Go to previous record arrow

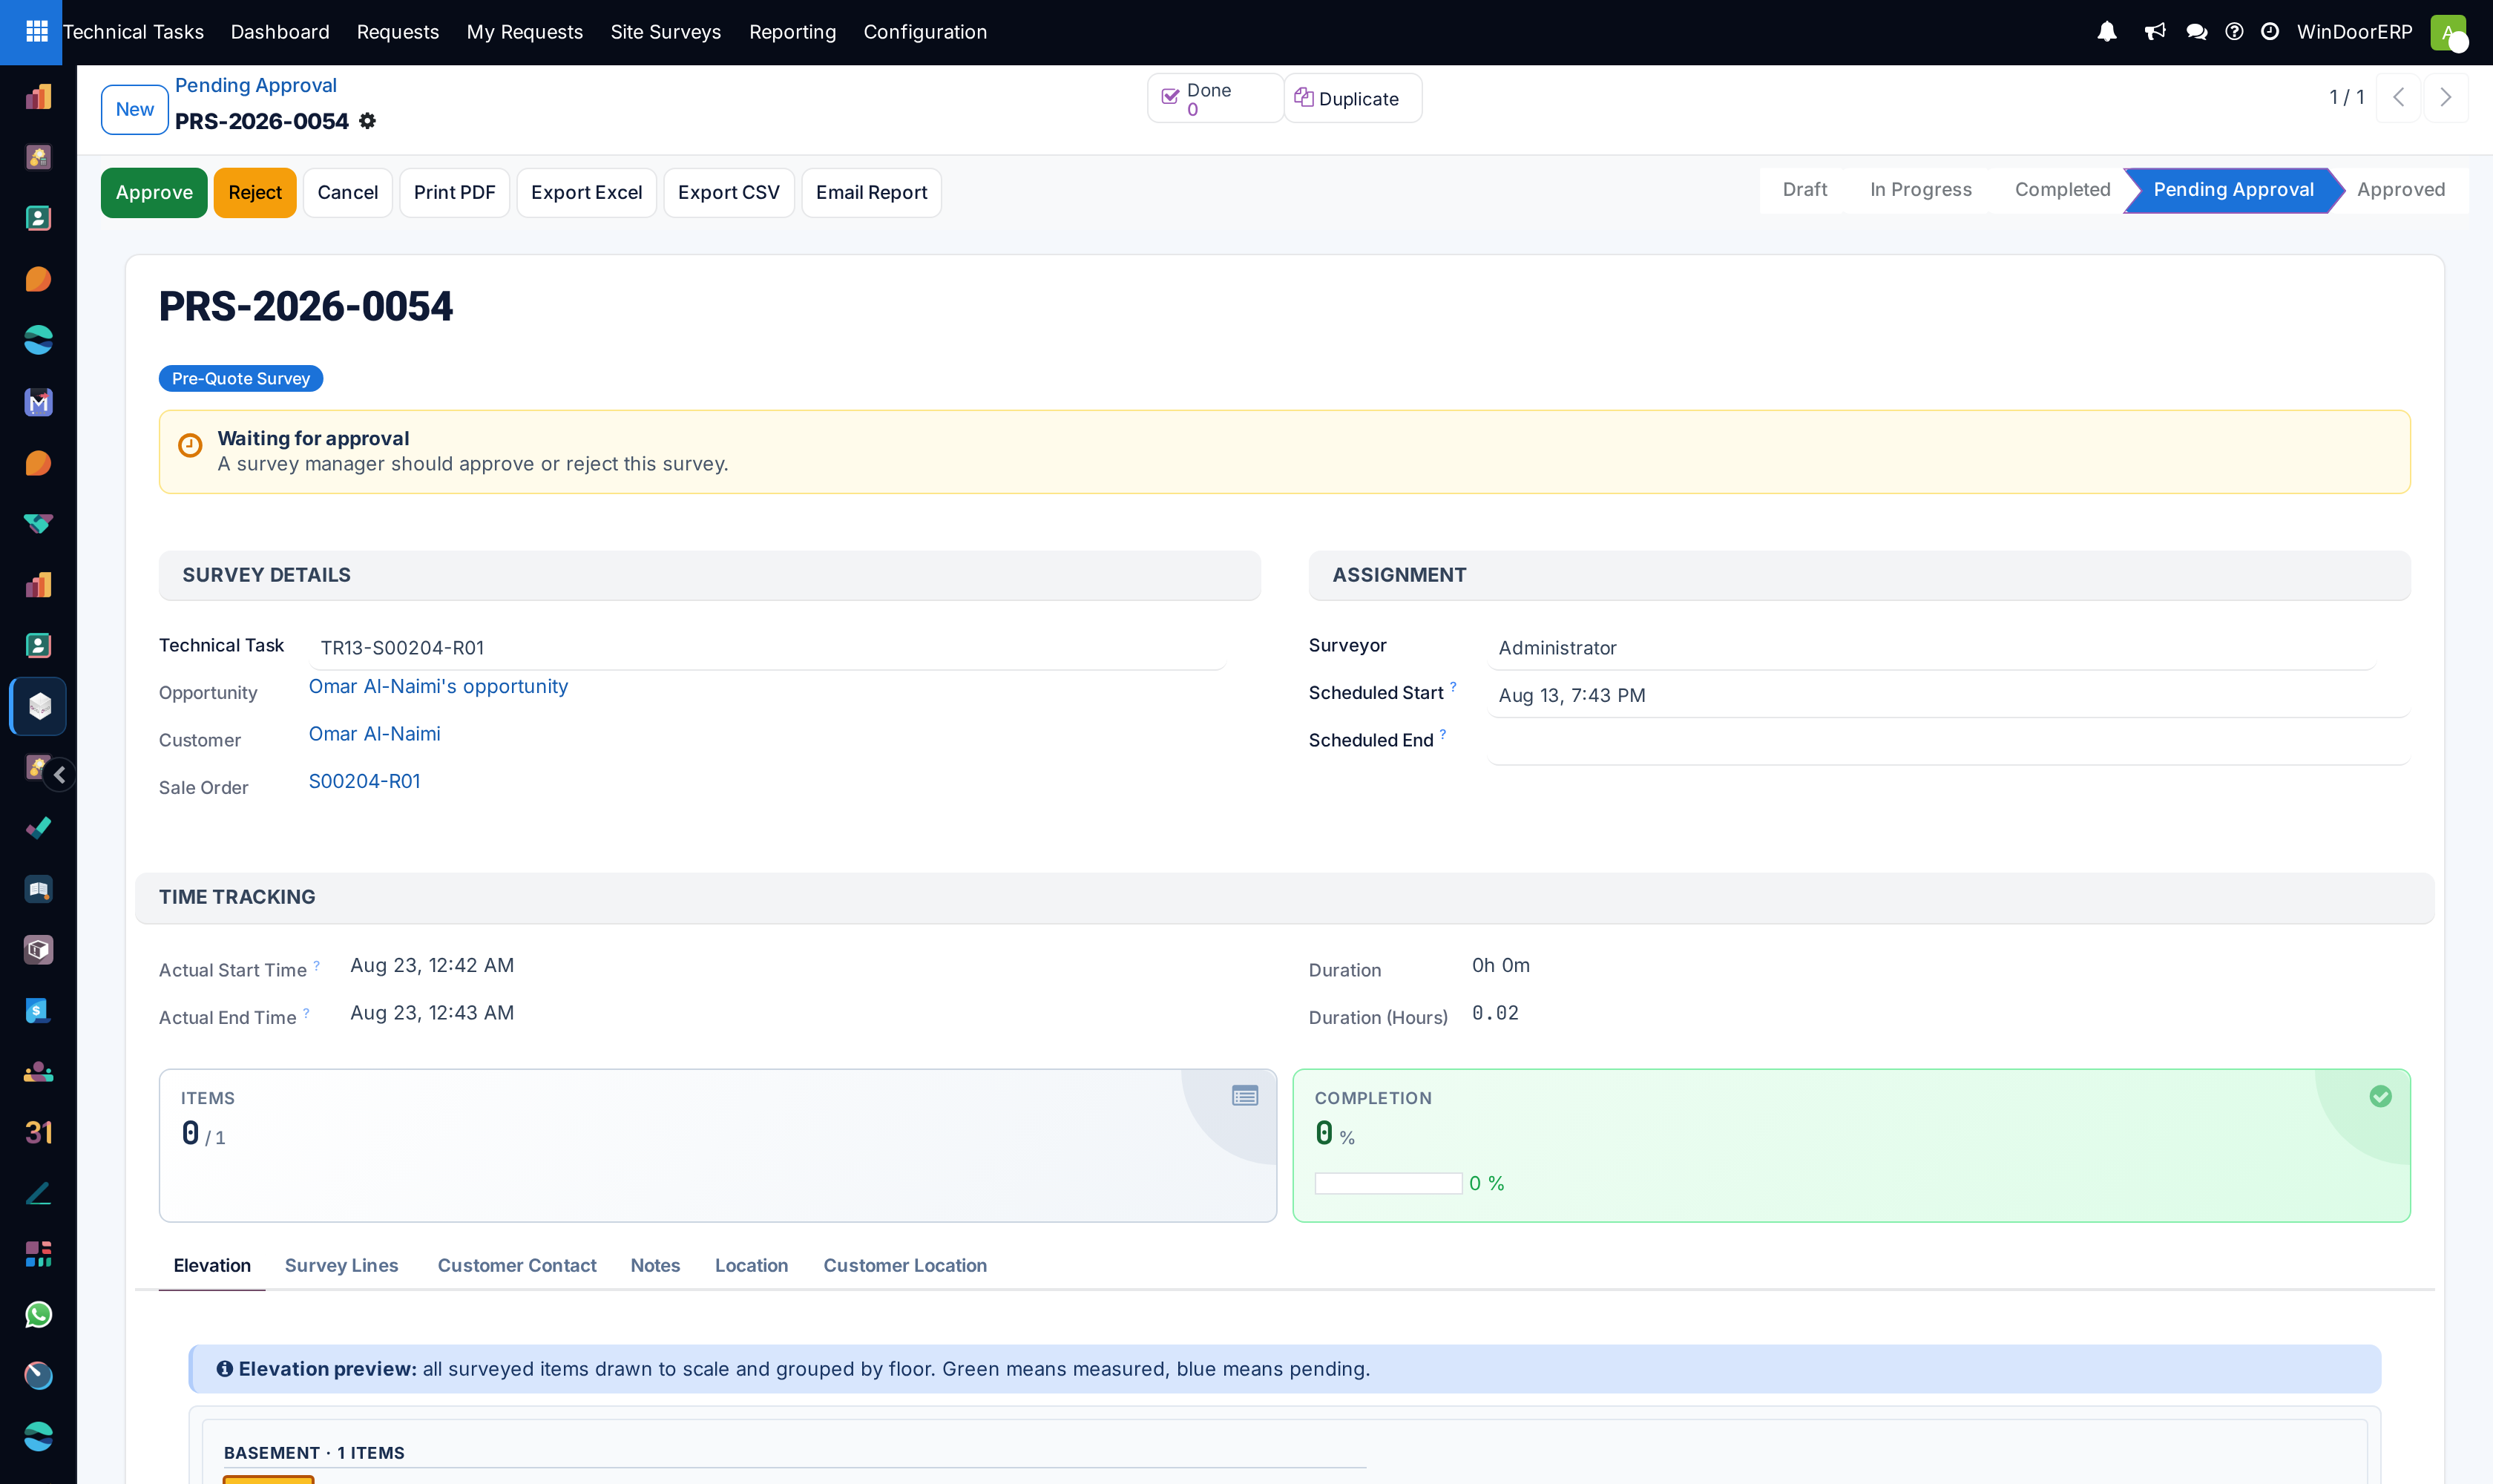coord(2398,97)
